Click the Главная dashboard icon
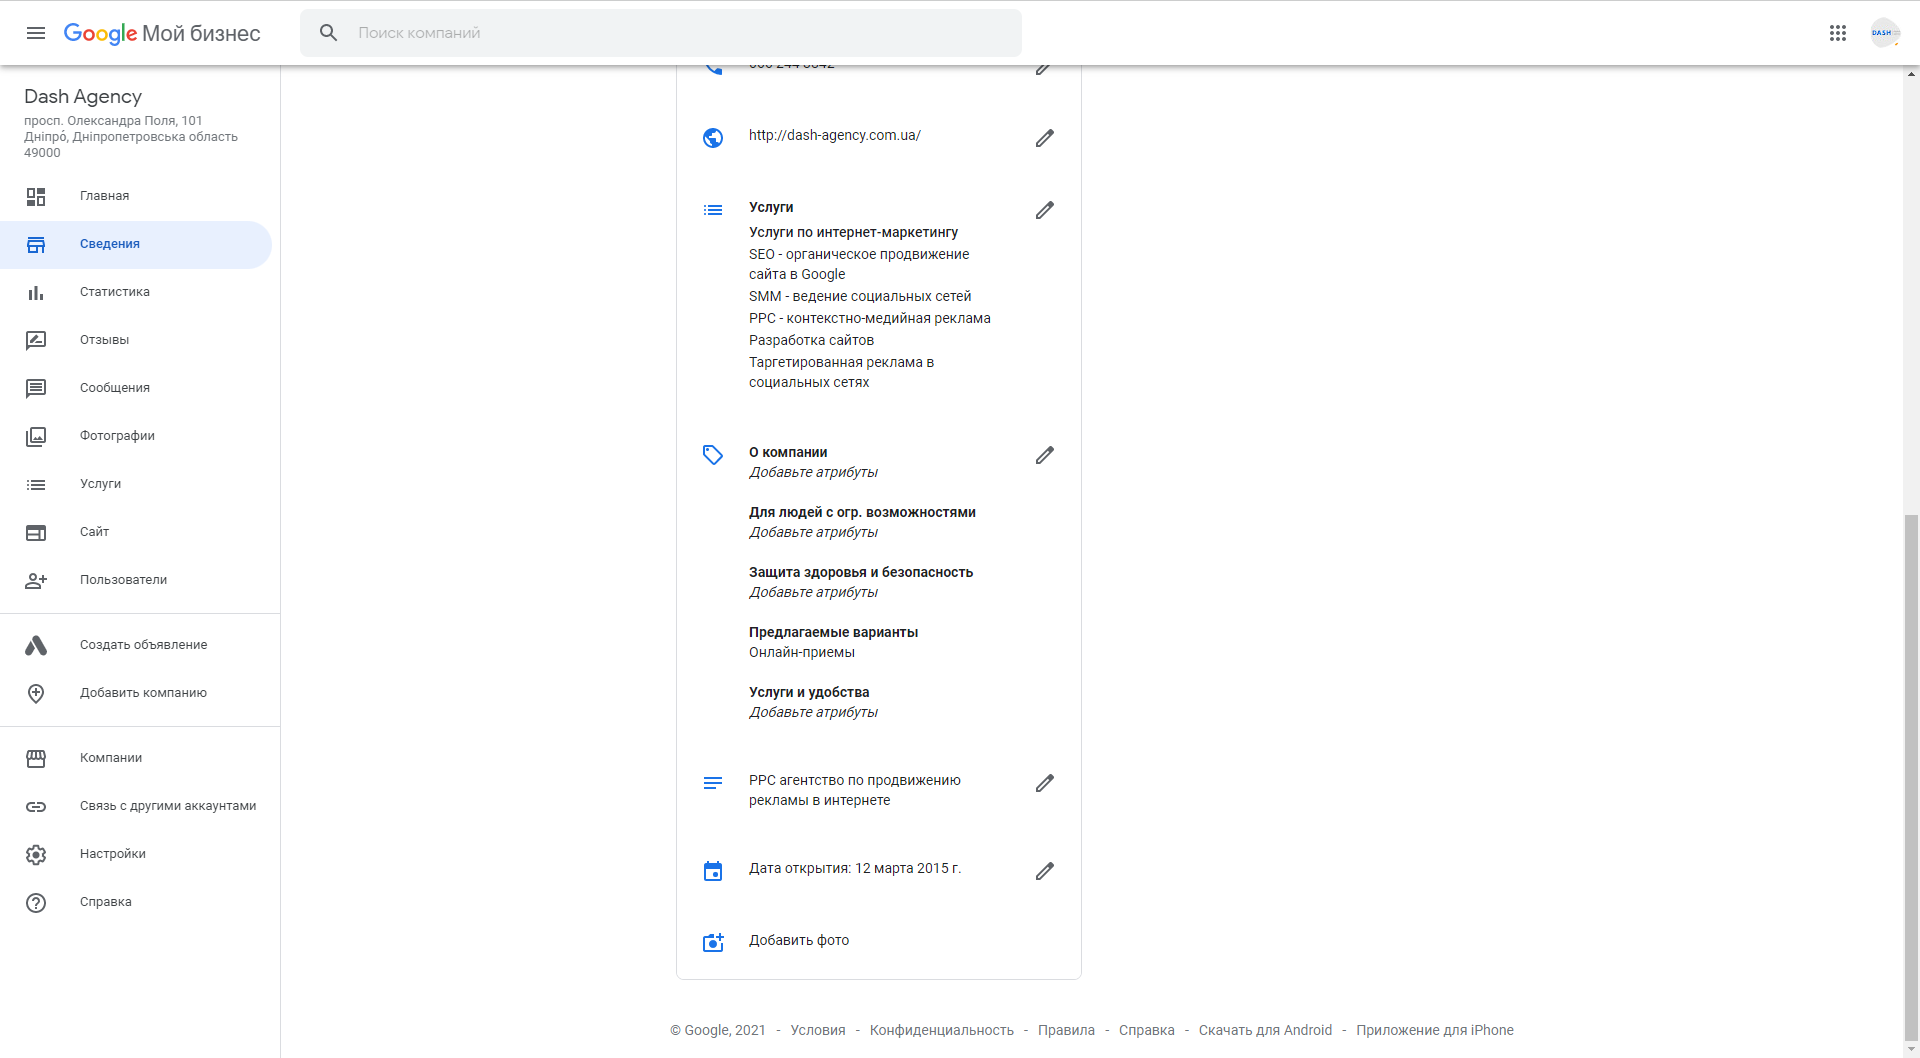Viewport: 1920px width, 1058px height. [36, 196]
